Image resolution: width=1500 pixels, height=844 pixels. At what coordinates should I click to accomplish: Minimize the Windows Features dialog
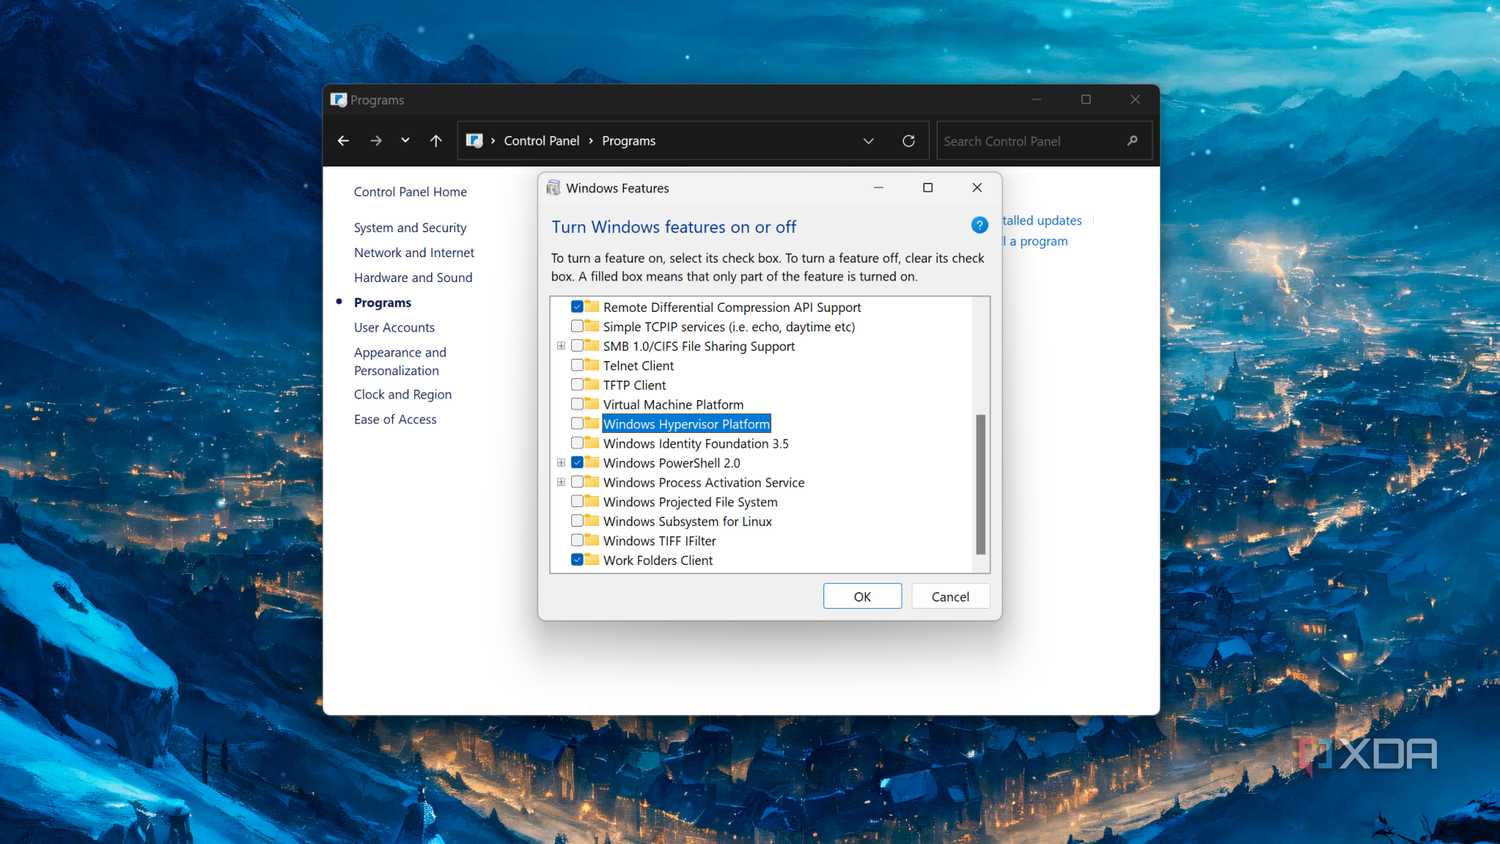tap(878, 187)
